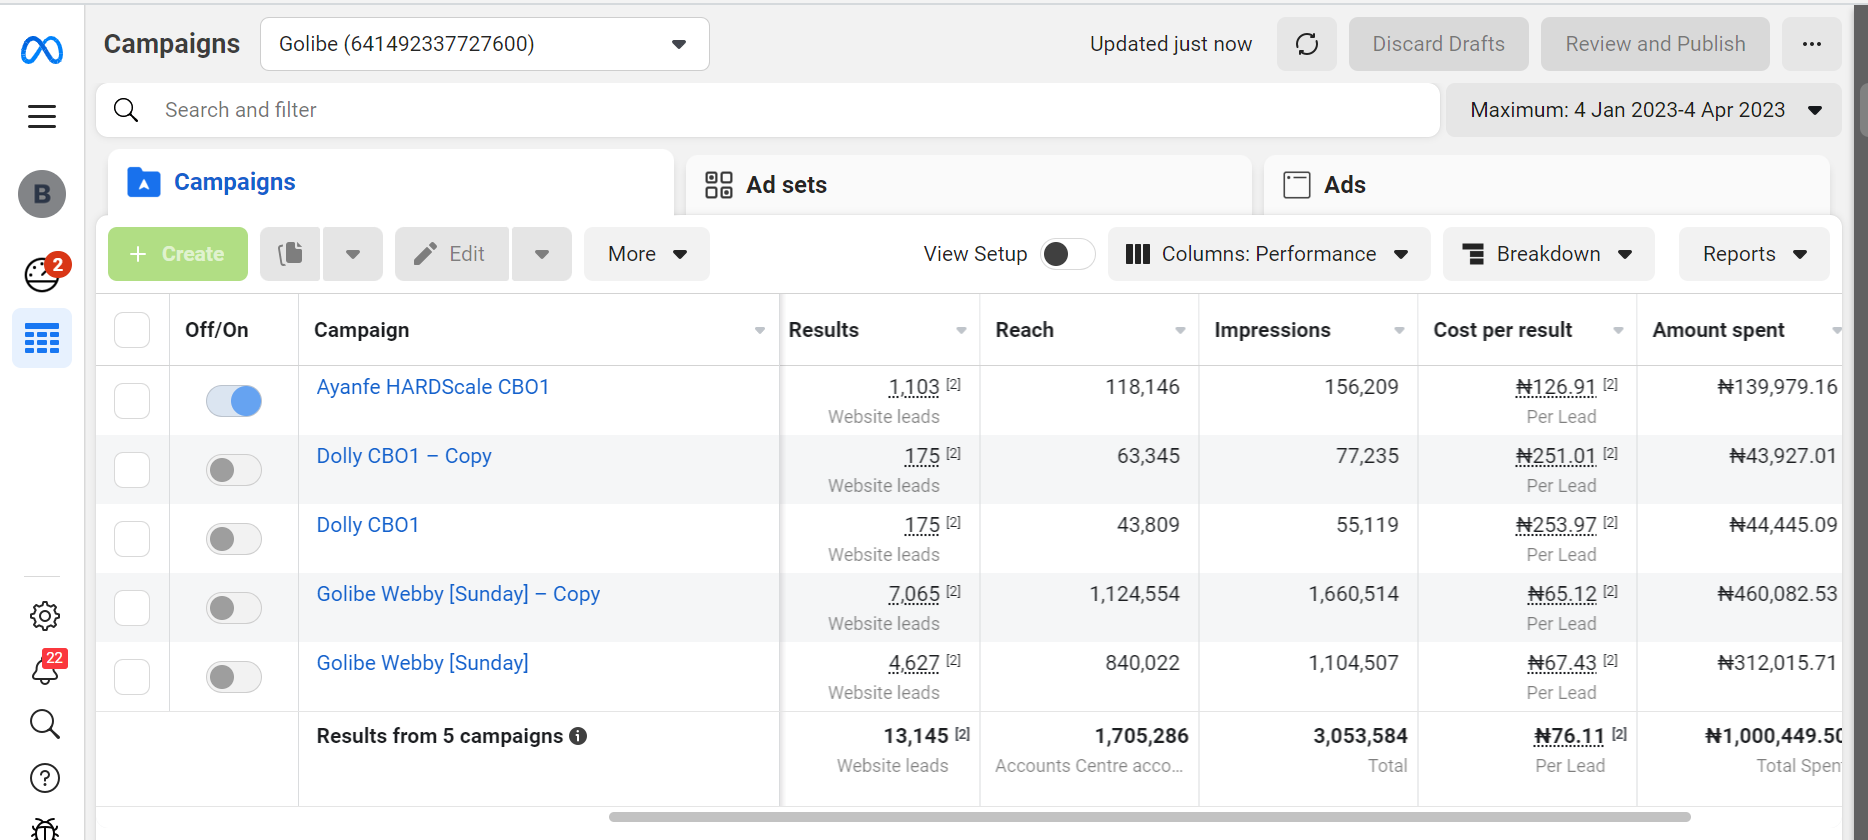
Task: Turn on the Dolly CBO1 – Copy campaign switch
Action: coord(234,470)
